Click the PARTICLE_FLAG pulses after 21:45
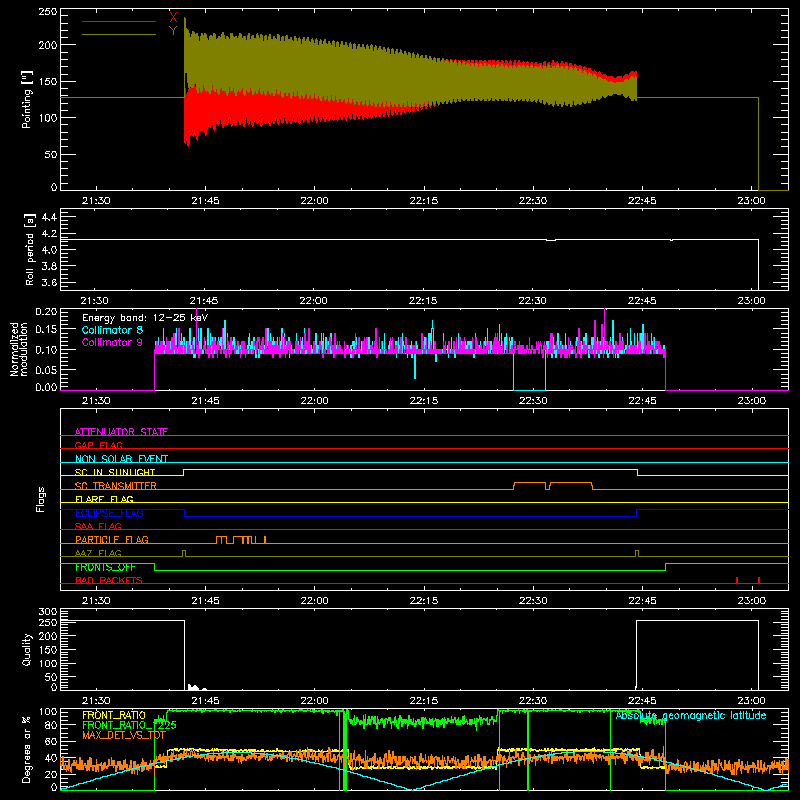 click(x=241, y=540)
